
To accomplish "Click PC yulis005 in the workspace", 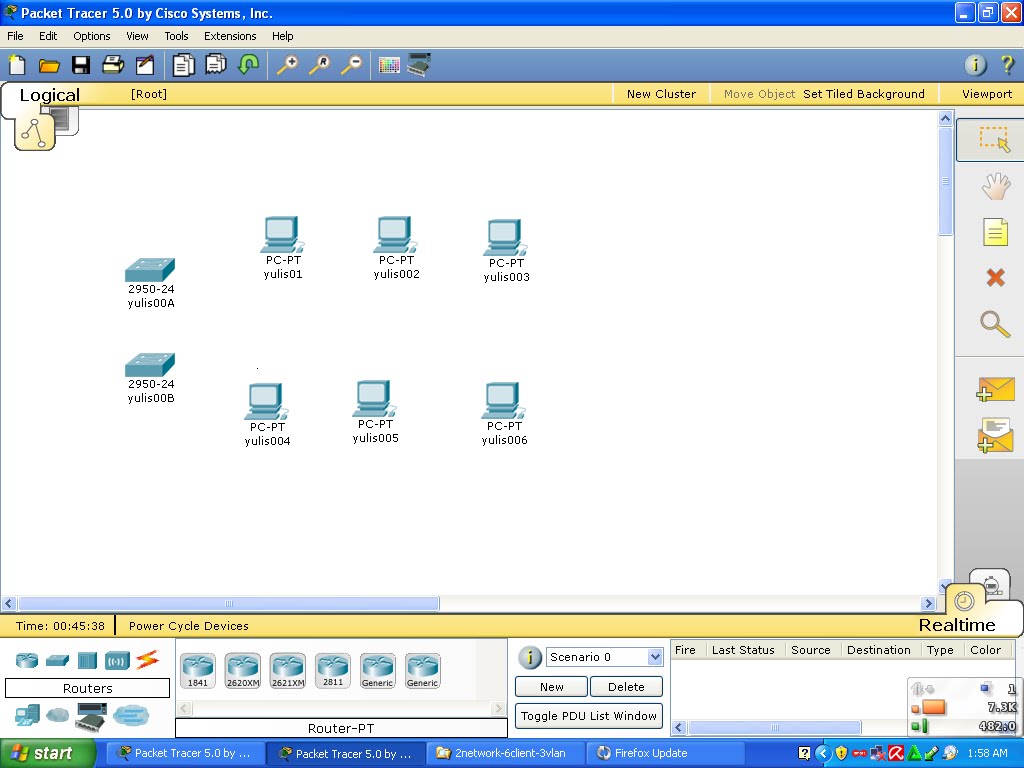I will tap(375, 399).
